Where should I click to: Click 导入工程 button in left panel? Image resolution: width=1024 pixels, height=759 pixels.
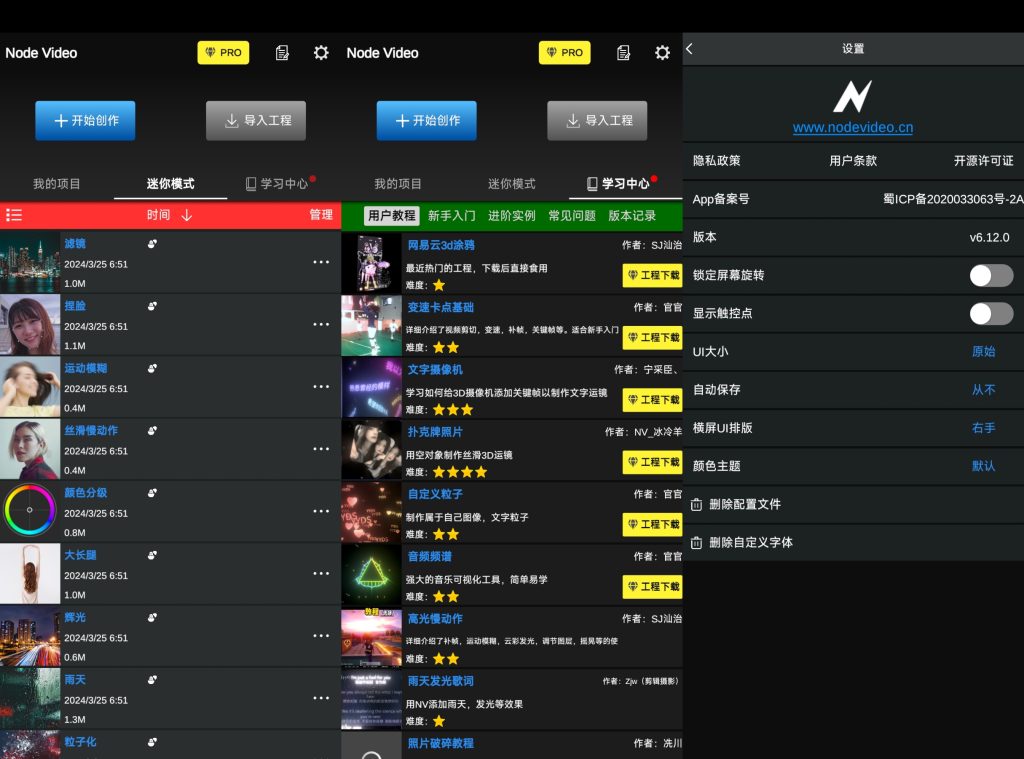256,120
